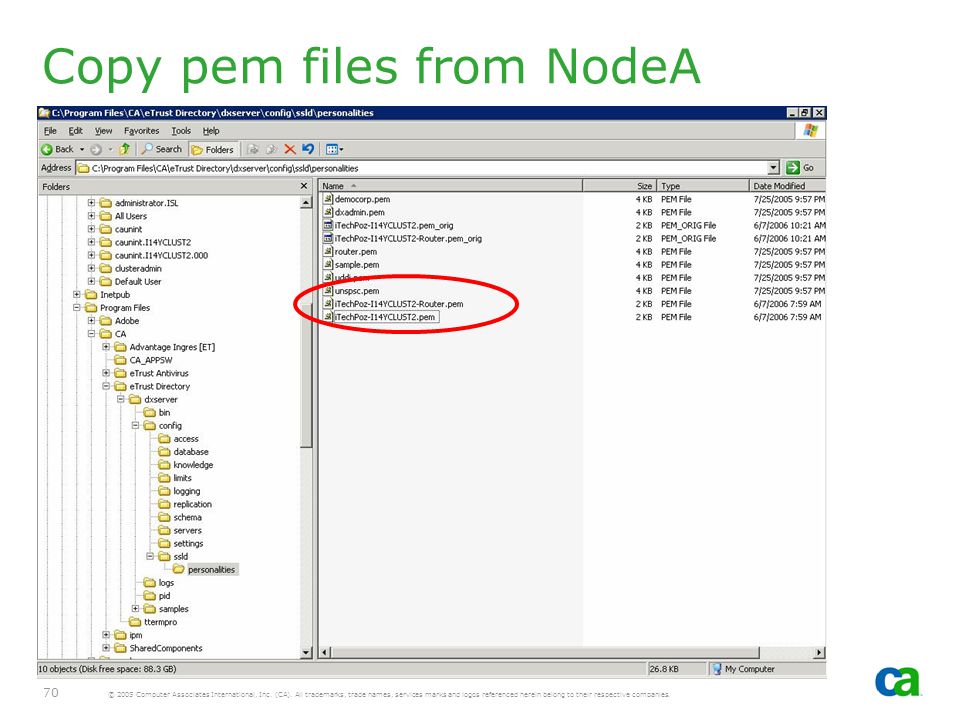The height and width of the screenshot is (720, 960).
Task: Expand the Advantage Ingres [ET] node
Action: point(106,347)
